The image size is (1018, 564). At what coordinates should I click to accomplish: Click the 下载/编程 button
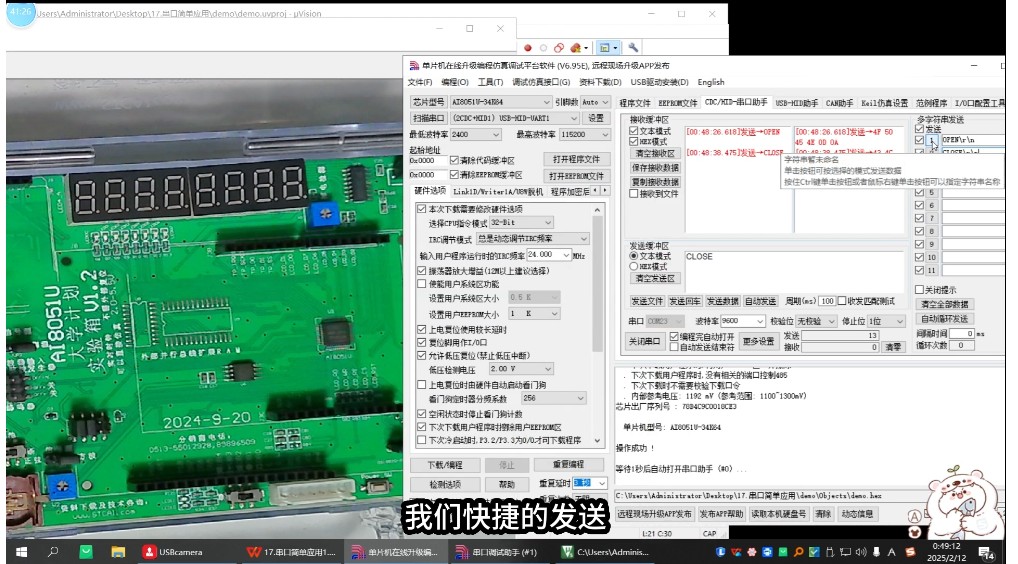point(445,465)
